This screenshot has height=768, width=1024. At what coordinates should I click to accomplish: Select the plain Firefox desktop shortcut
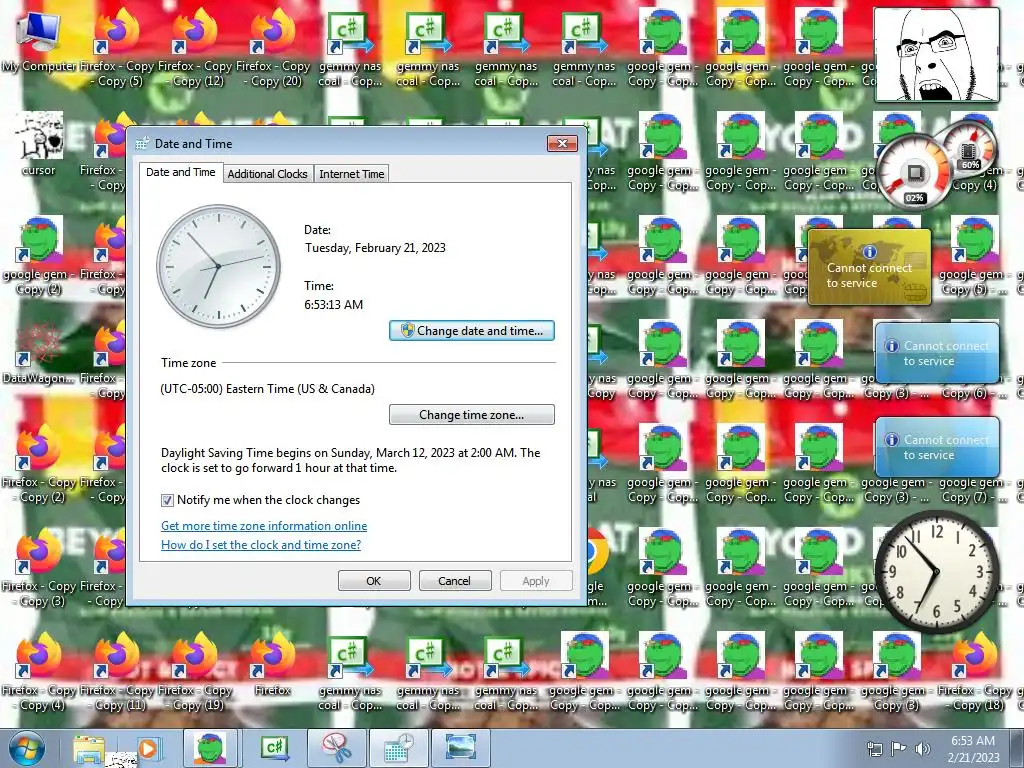273,664
